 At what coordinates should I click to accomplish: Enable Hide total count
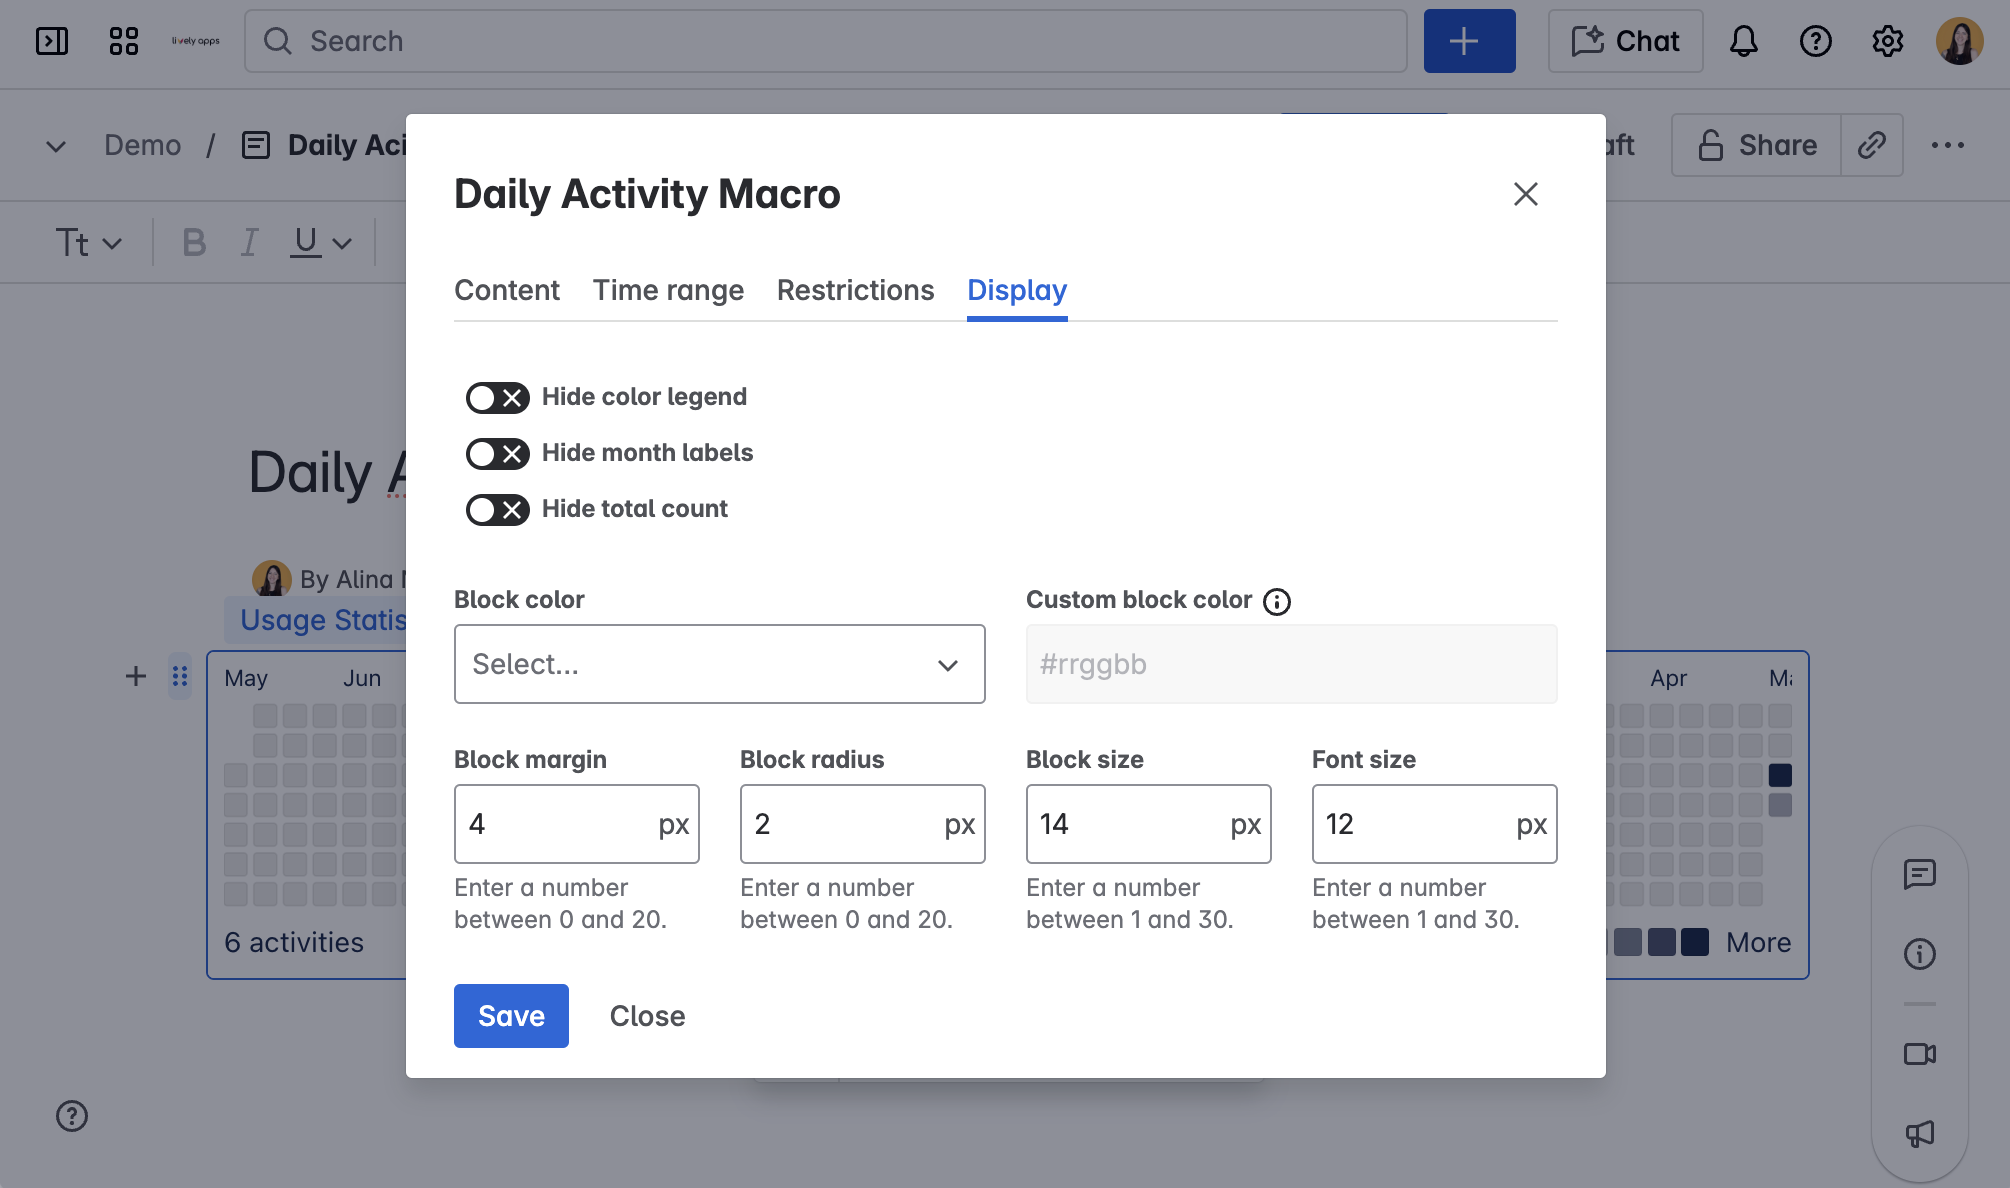[497, 509]
